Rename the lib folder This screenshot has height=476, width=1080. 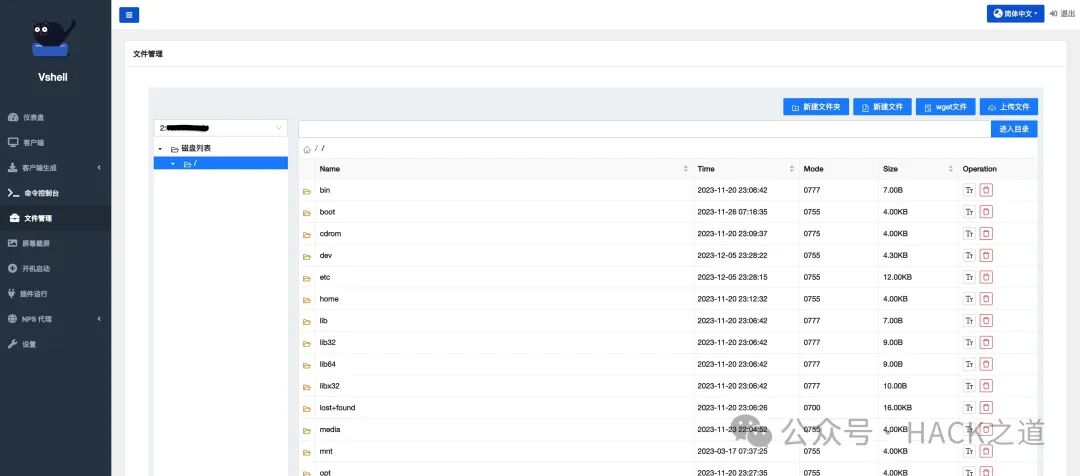(969, 321)
